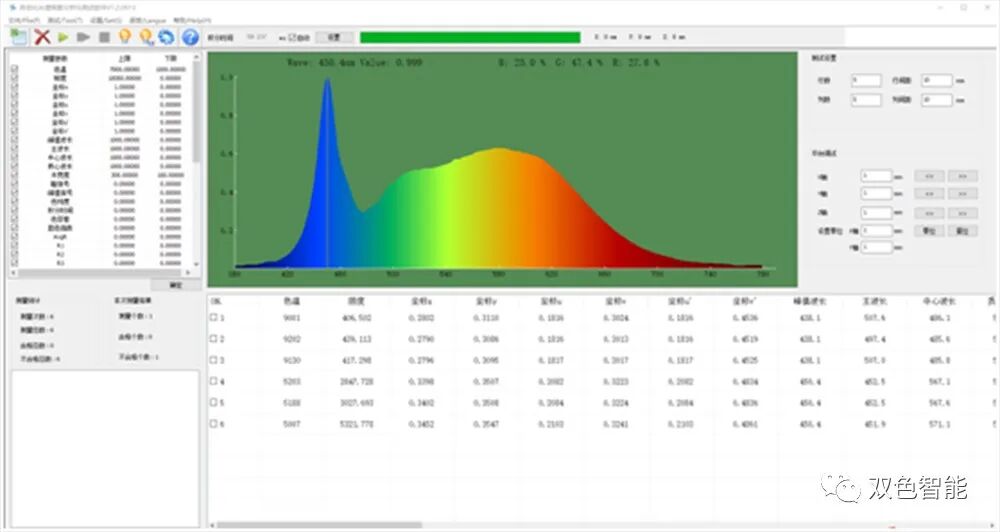Click the X轴 >> move button
Image resolution: width=1000 pixels, height=532 pixels.
point(962,176)
